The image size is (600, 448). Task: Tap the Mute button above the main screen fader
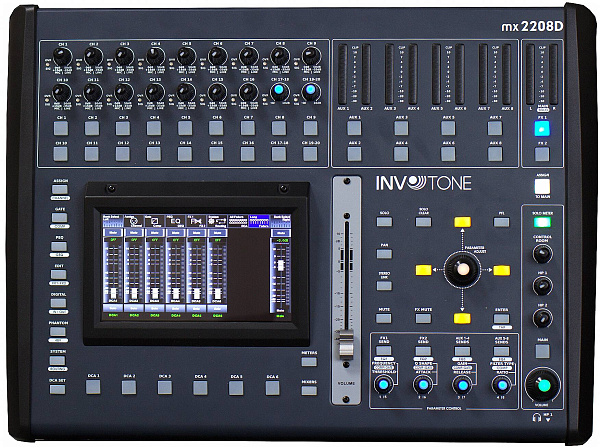click(x=280, y=233)
